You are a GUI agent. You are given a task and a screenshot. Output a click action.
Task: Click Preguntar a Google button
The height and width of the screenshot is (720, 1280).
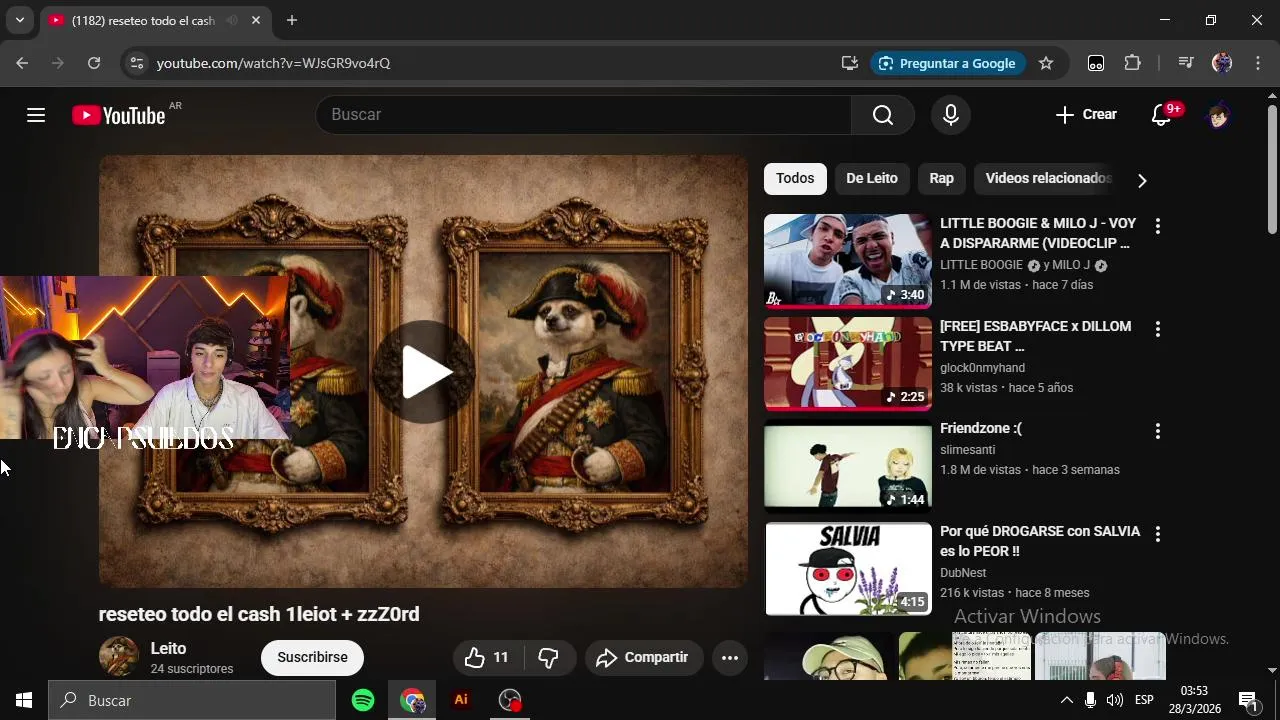(947, 63)
